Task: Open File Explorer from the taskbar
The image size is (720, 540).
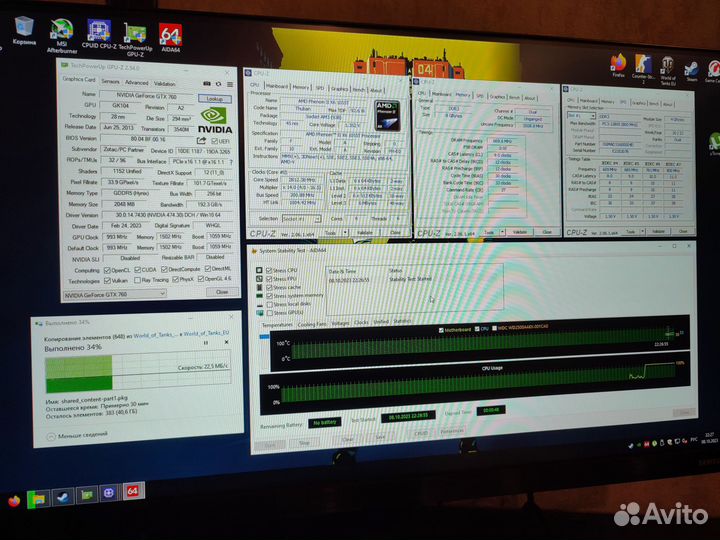Action: (38, 499)
